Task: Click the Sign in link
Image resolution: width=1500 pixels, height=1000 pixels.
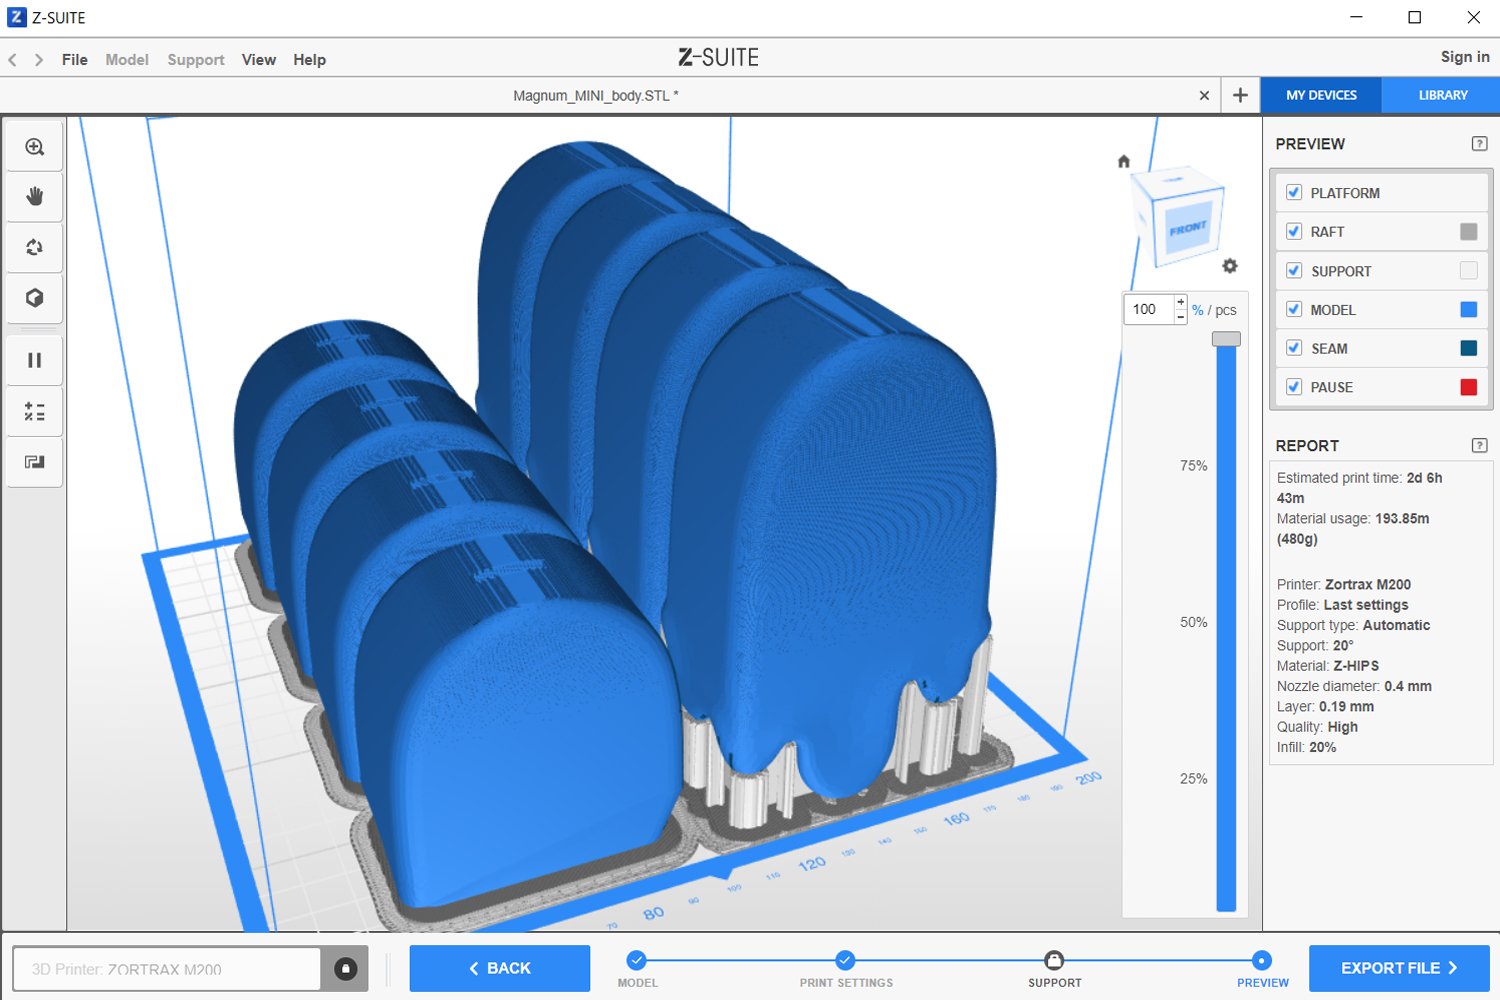Action: 1465,57
